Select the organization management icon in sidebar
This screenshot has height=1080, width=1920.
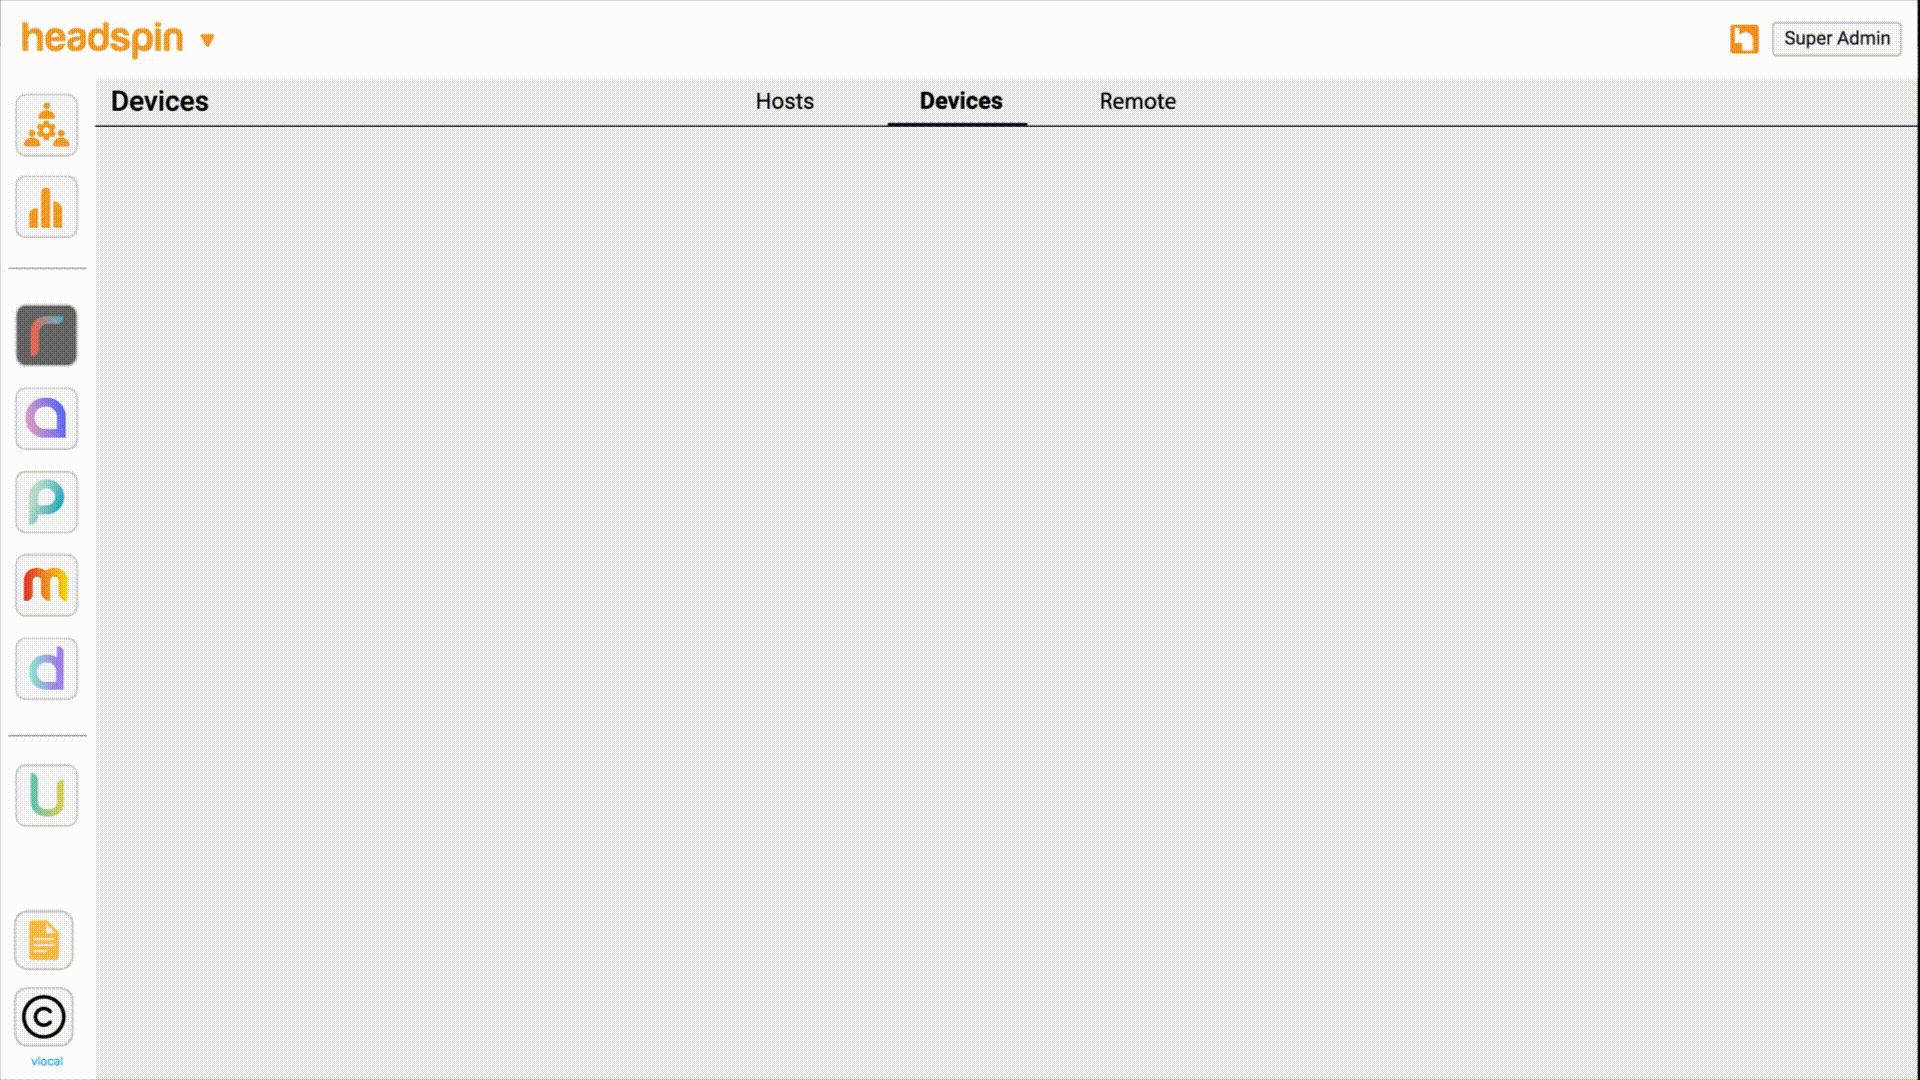click(x=46, y=125)
